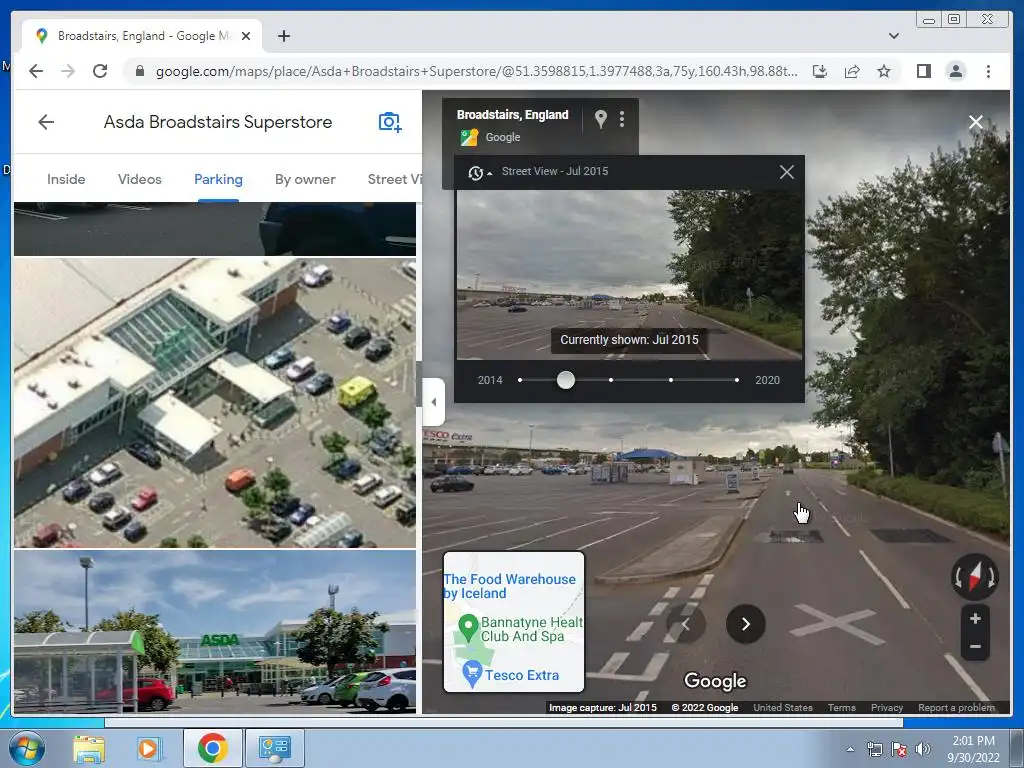The height and width of the screenshot is (768, 1024).
Task: Open the time travel clock dropdown
Action: pos(479,172)
